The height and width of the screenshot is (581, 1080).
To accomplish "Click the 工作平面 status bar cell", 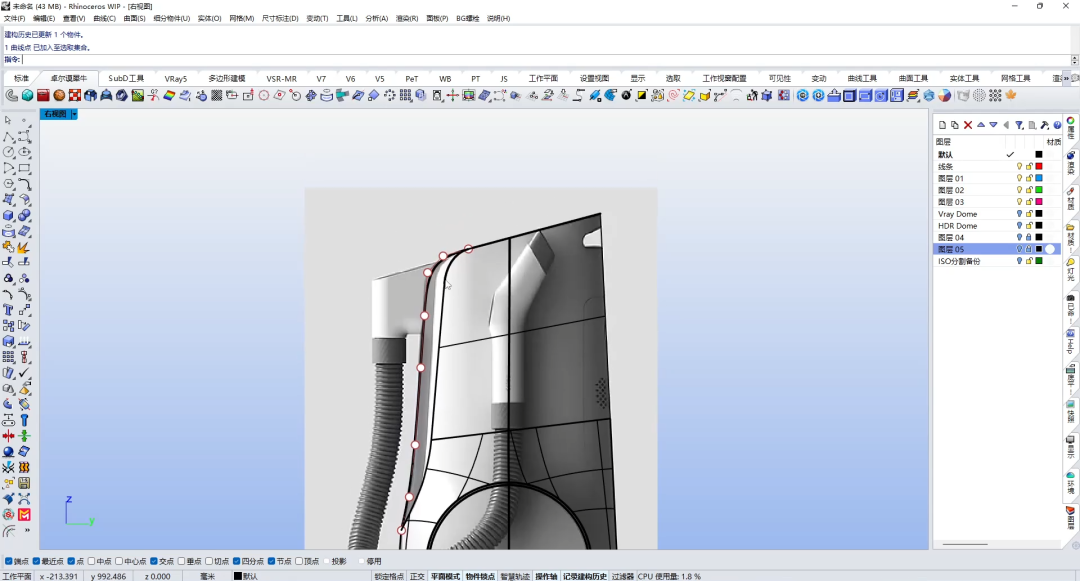I will [17, 576].
